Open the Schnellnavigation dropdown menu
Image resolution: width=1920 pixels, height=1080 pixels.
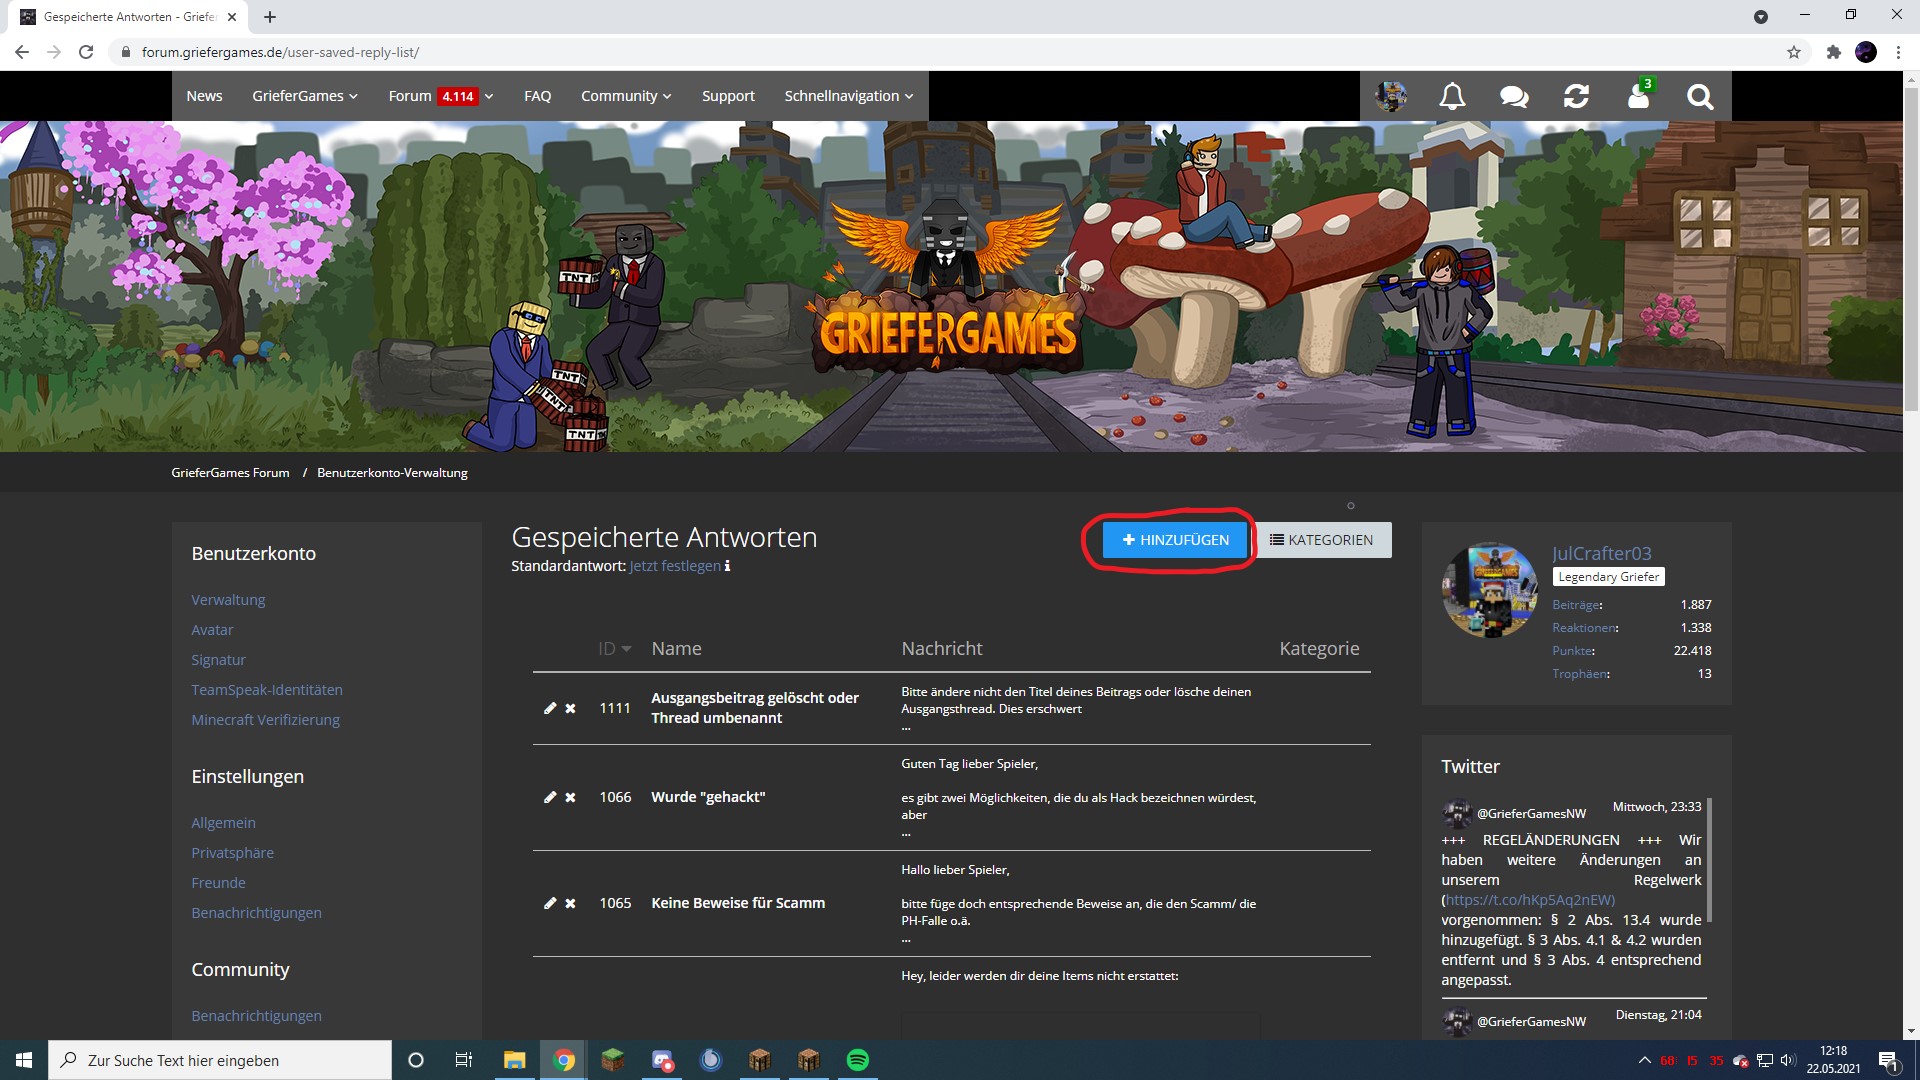(x=848, y=96)
